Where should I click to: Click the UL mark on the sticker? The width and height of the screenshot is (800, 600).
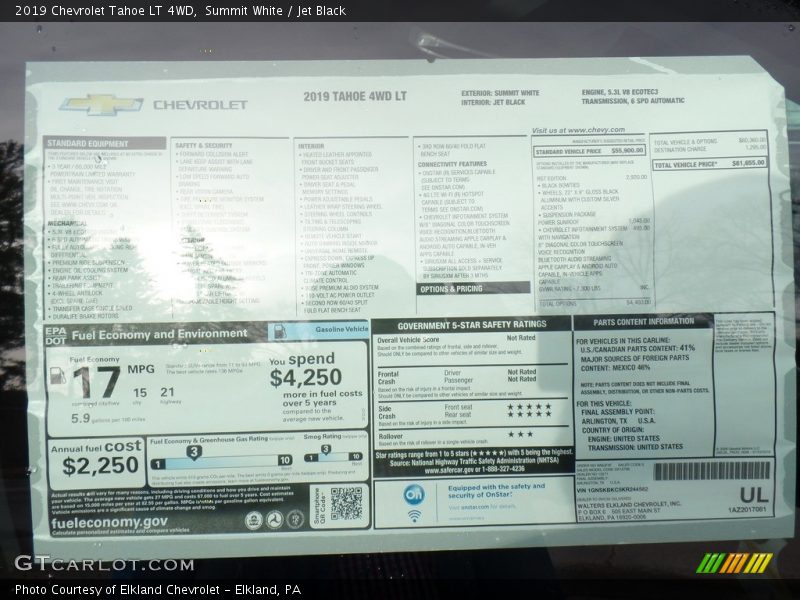click(753, 494)
